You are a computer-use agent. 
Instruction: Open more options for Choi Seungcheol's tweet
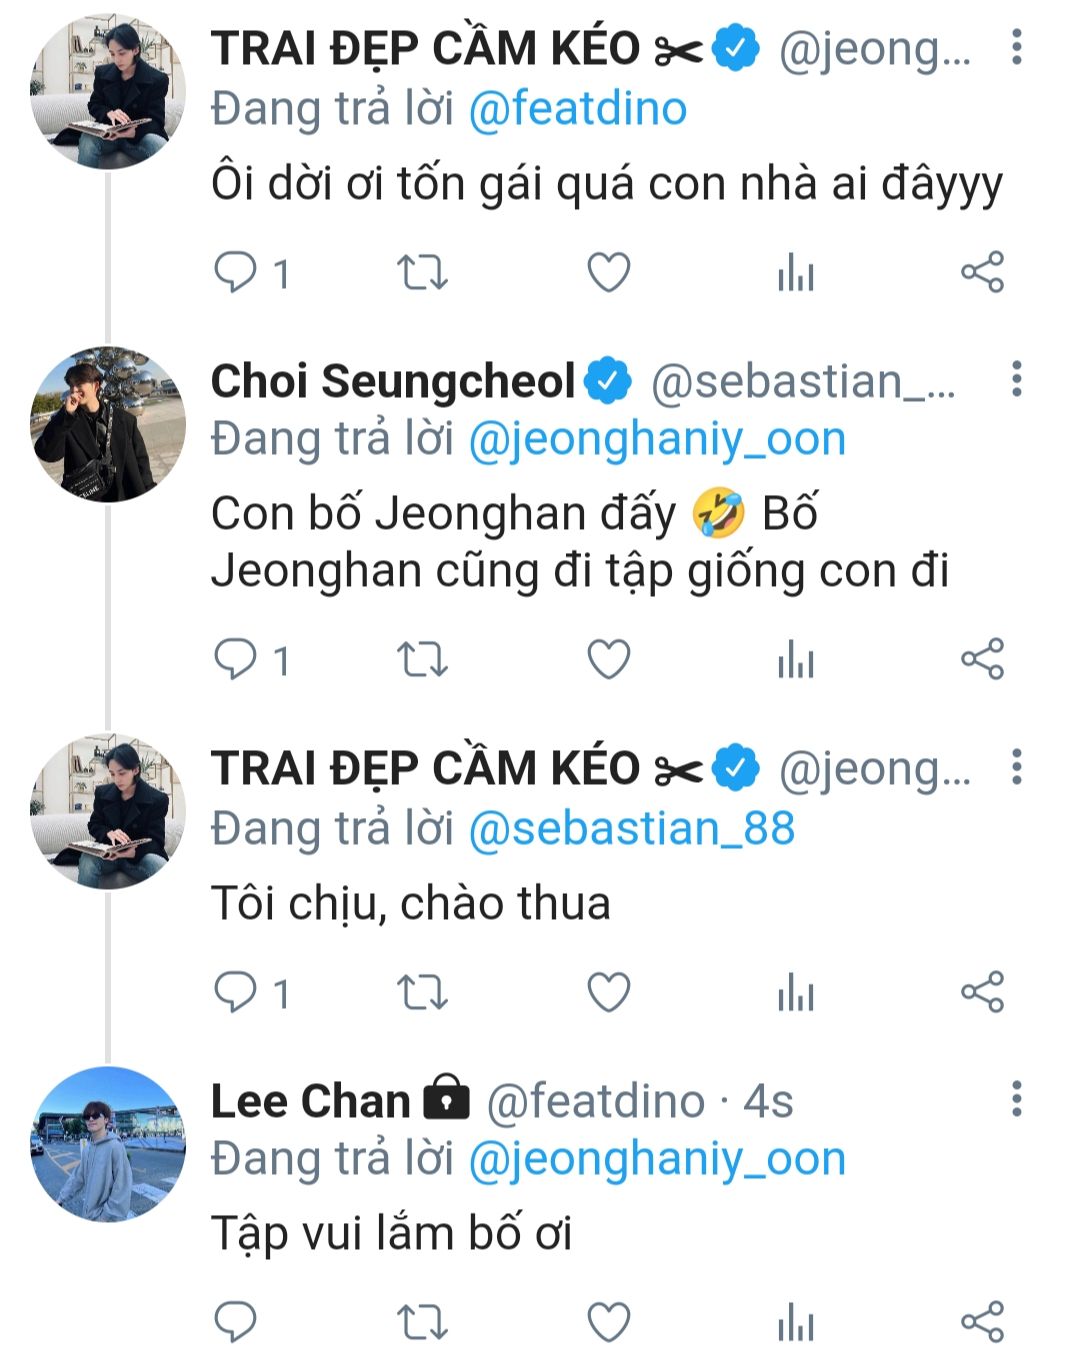click(1017, 379)
